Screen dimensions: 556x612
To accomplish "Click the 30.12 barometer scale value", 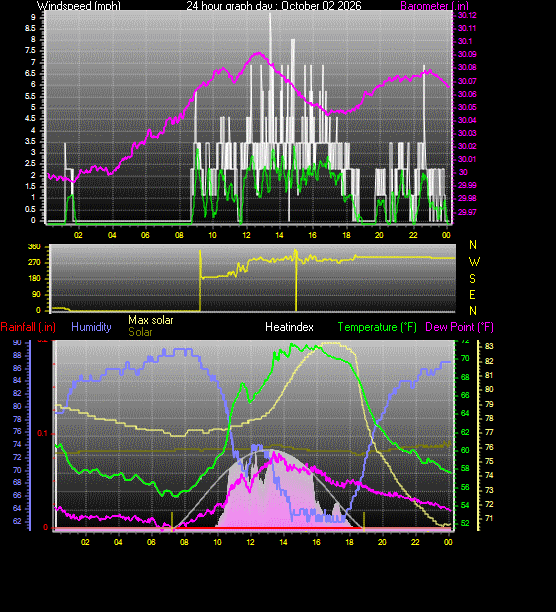I will pyautogui.click(x=467, y=15).
